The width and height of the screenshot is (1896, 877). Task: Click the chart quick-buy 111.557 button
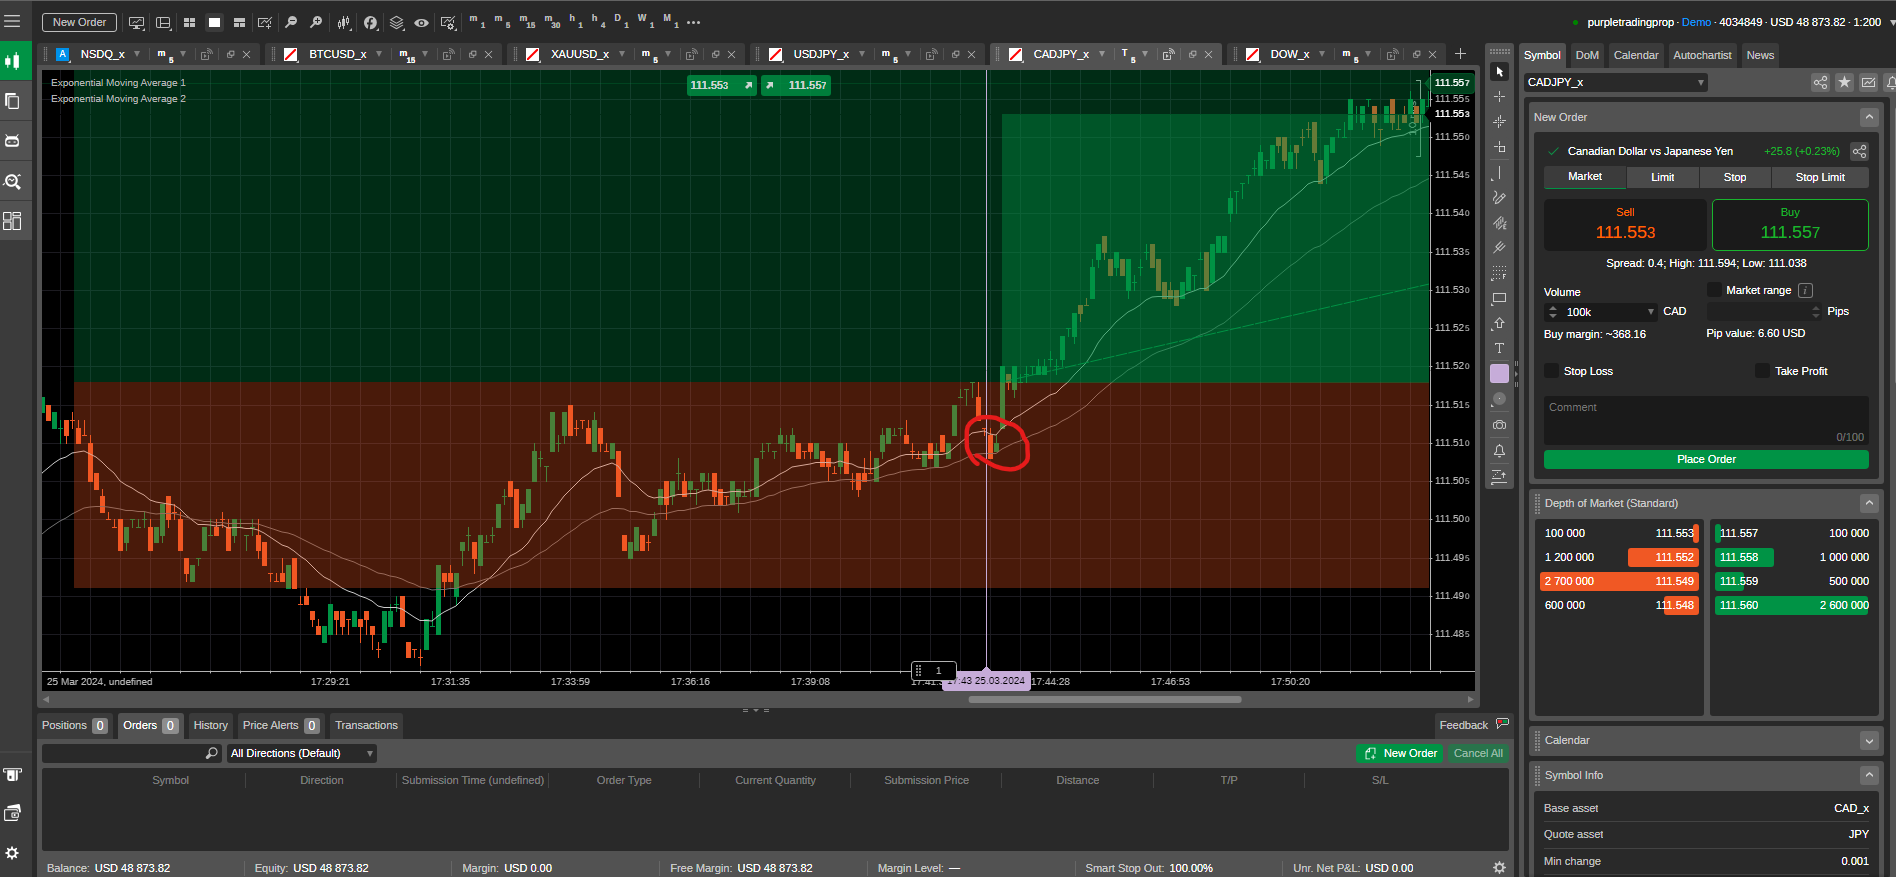coord(796,85)
